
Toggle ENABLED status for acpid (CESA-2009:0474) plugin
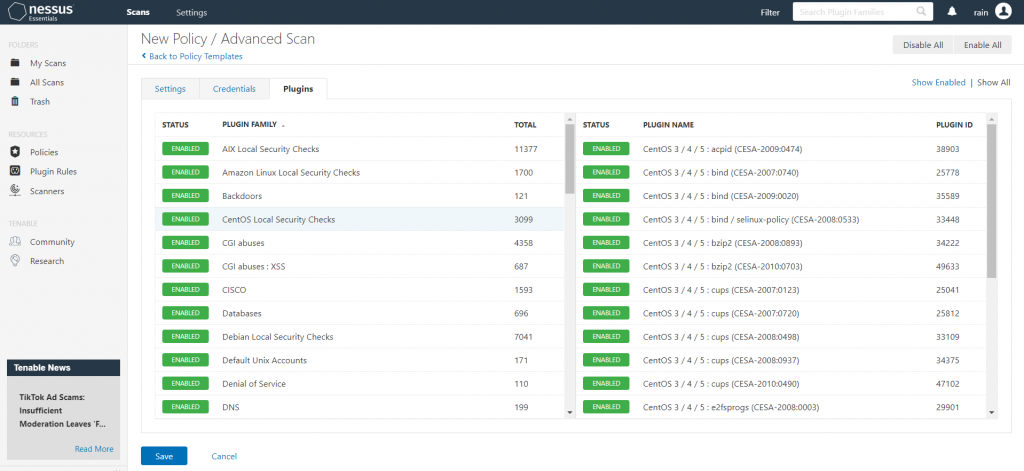(606, 149)
